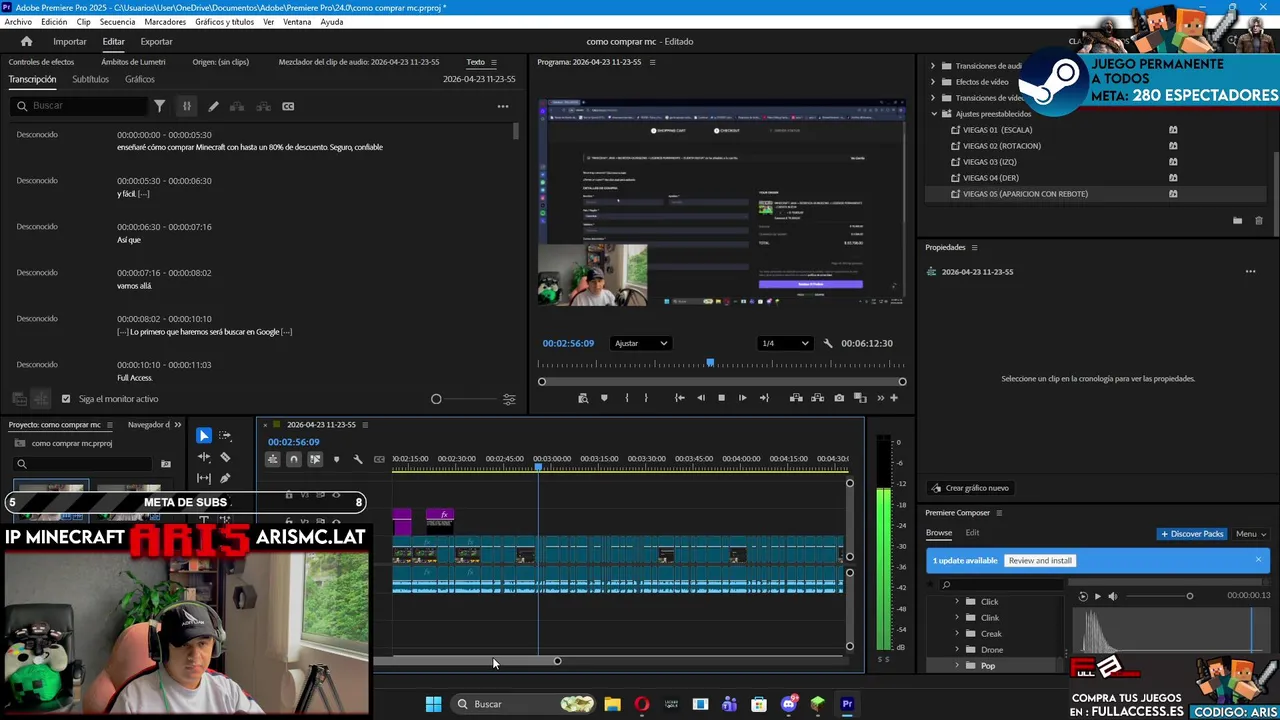Open transcript panel three-dots options
The width and height of the screenshot is (1280, 720).
503,106
